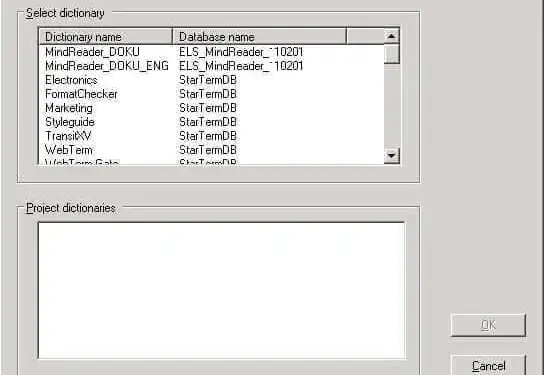The image size is (544, 375).
Task: Click StarTermDB in the WebTerm row
Action: coord(208,150)
